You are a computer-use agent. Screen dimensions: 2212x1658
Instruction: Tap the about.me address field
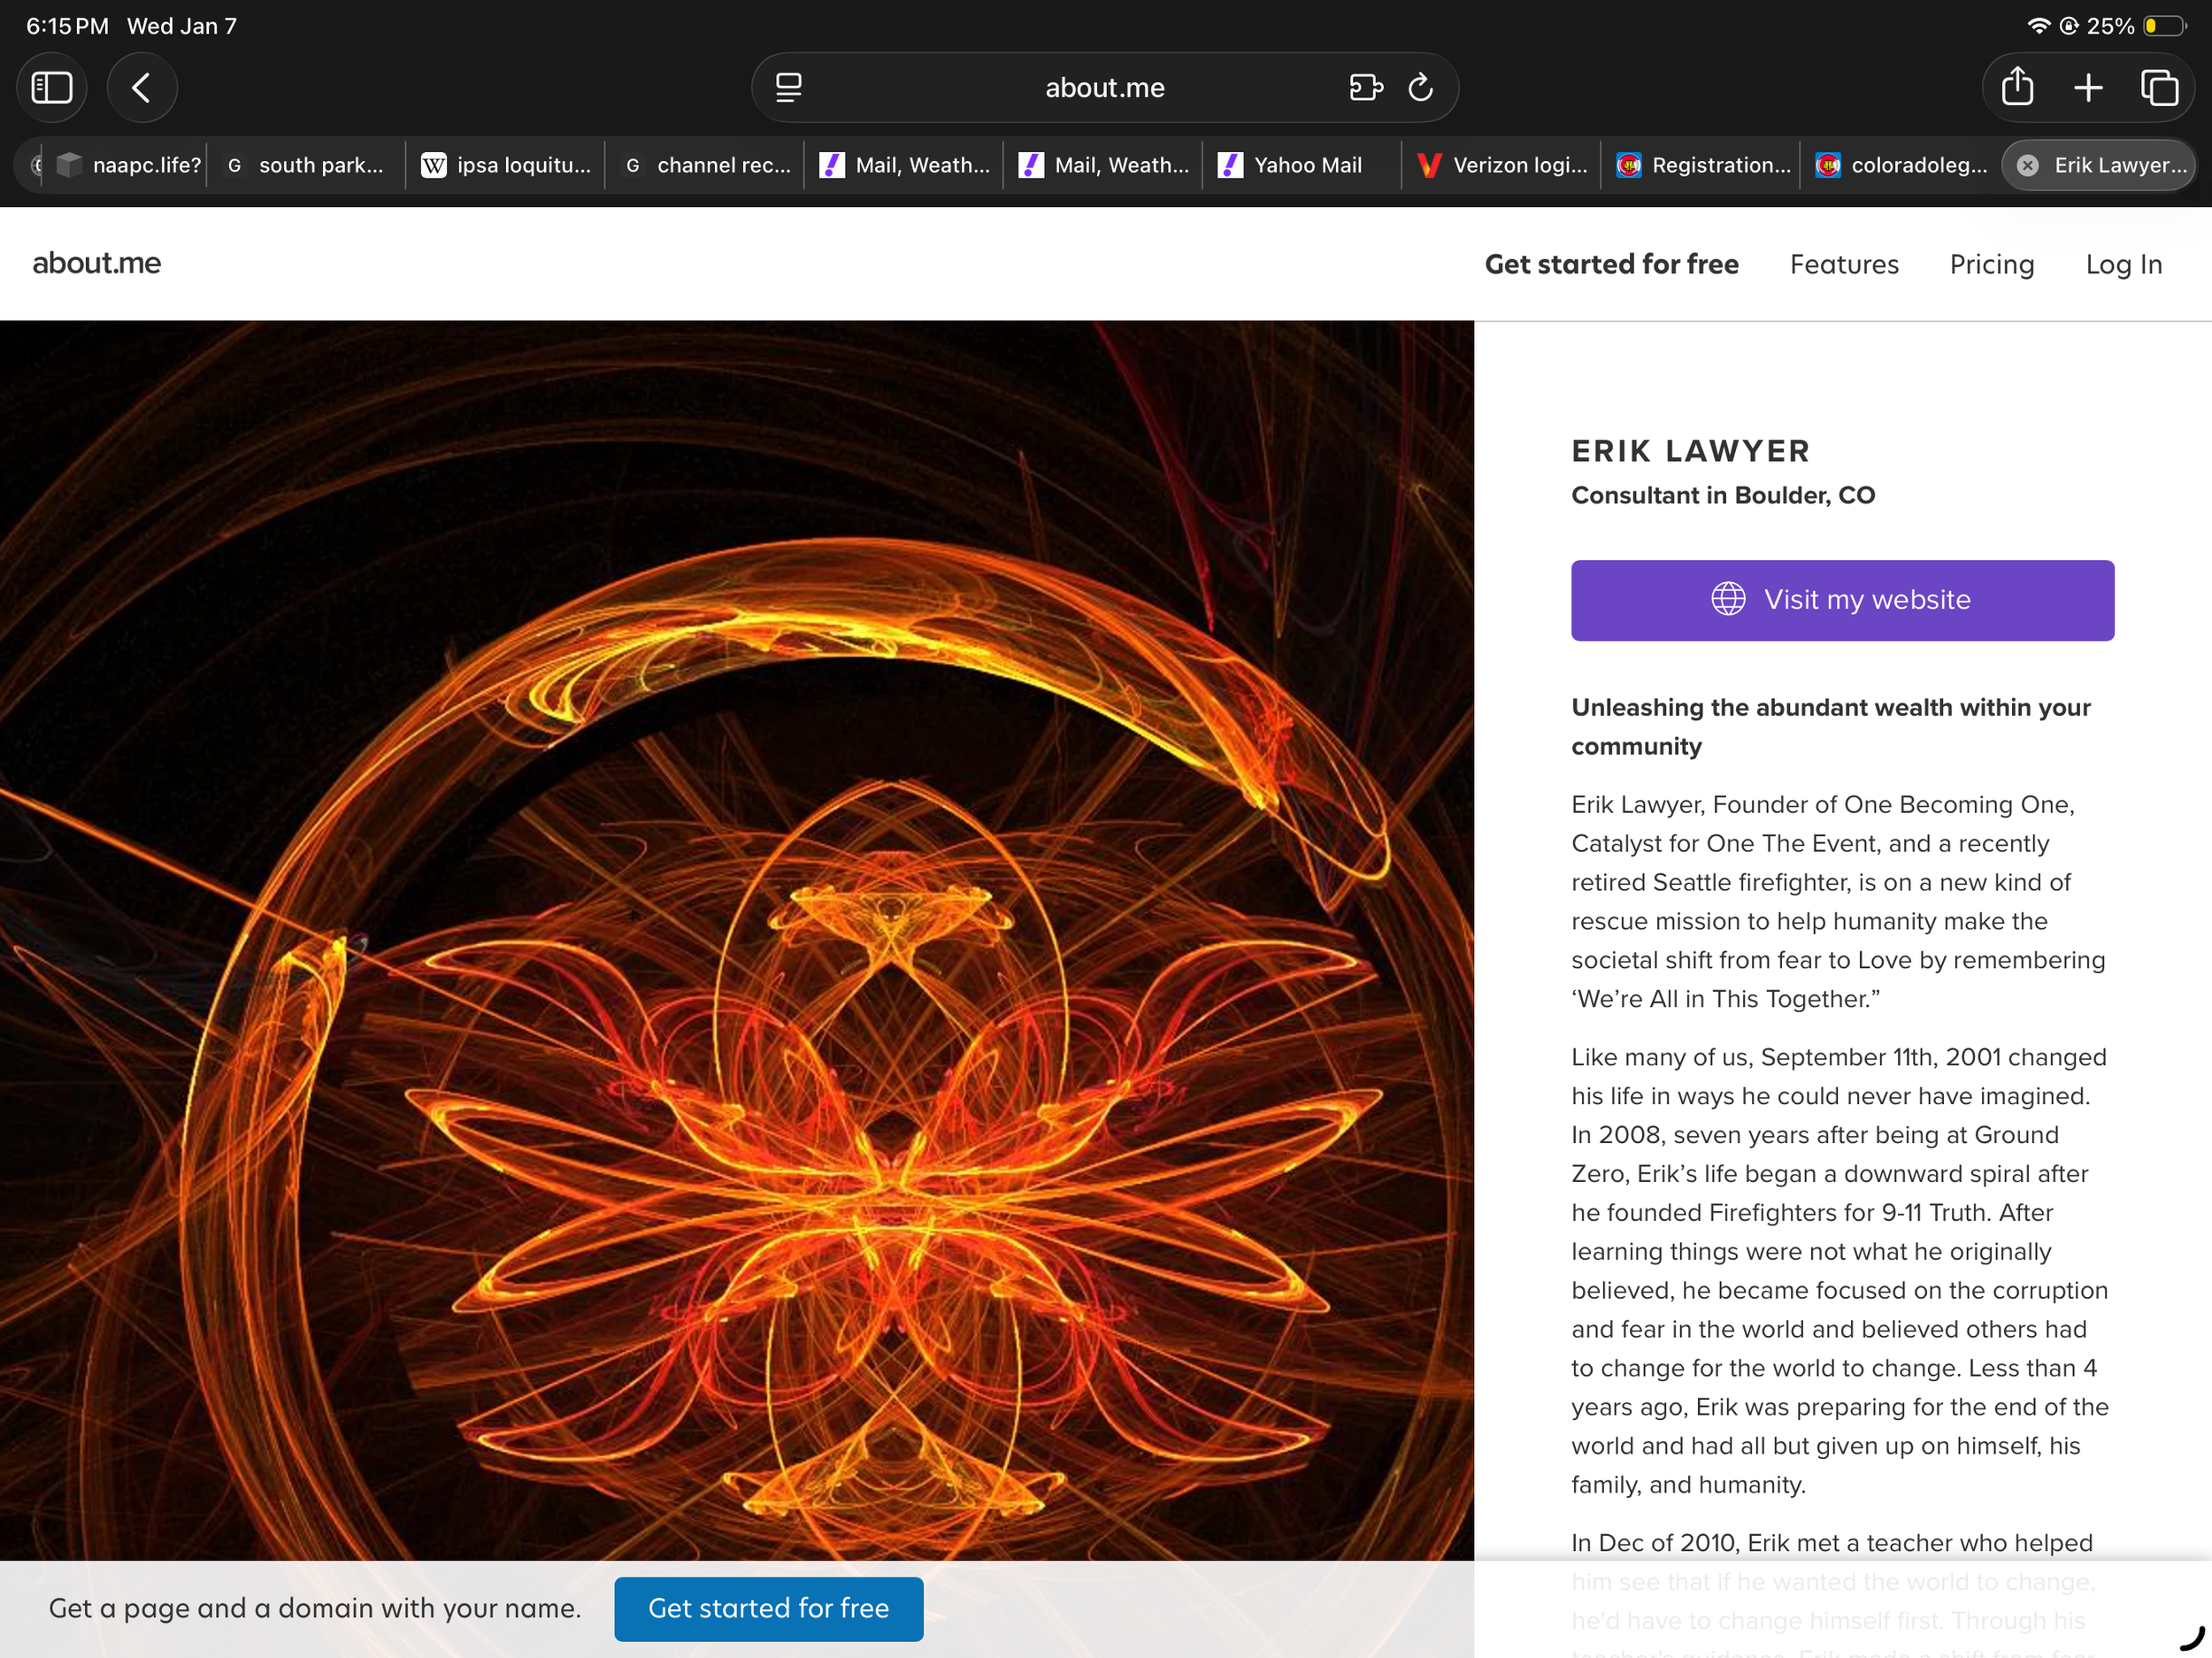point(1104,88)
